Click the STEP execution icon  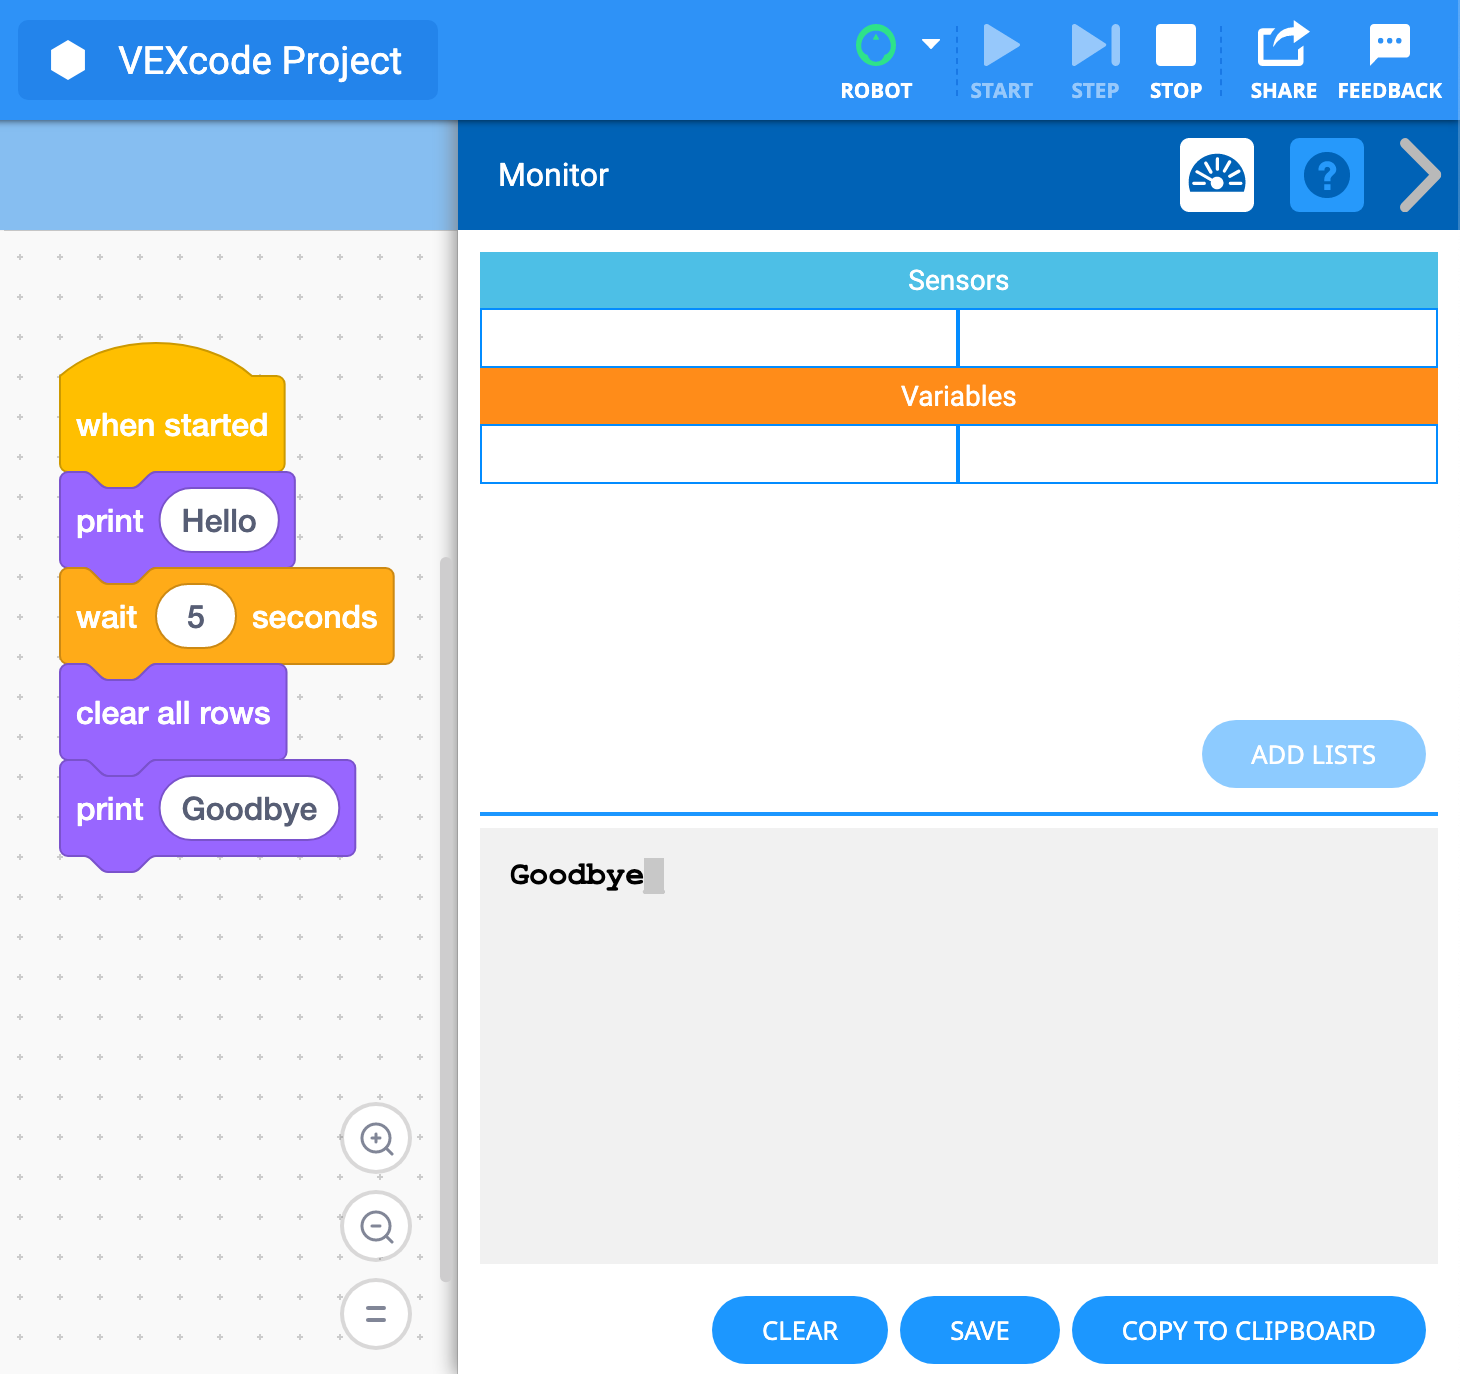point(1094,44)
